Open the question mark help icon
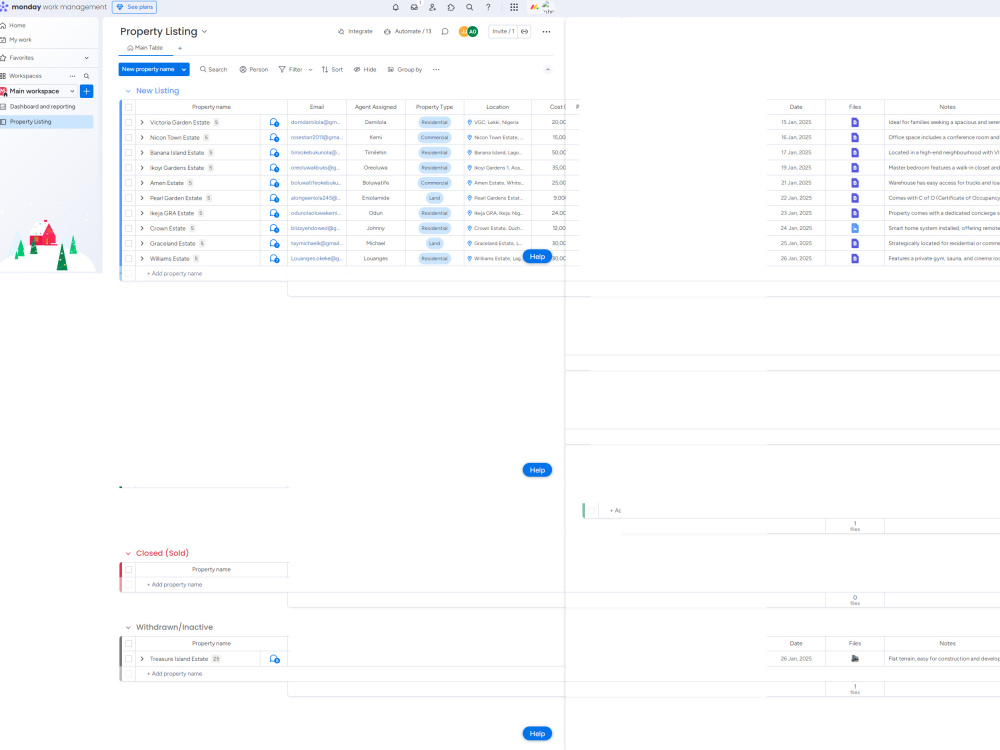This screenshot has width=1000, height=750. pyautogui.click(x=488, y=8)
